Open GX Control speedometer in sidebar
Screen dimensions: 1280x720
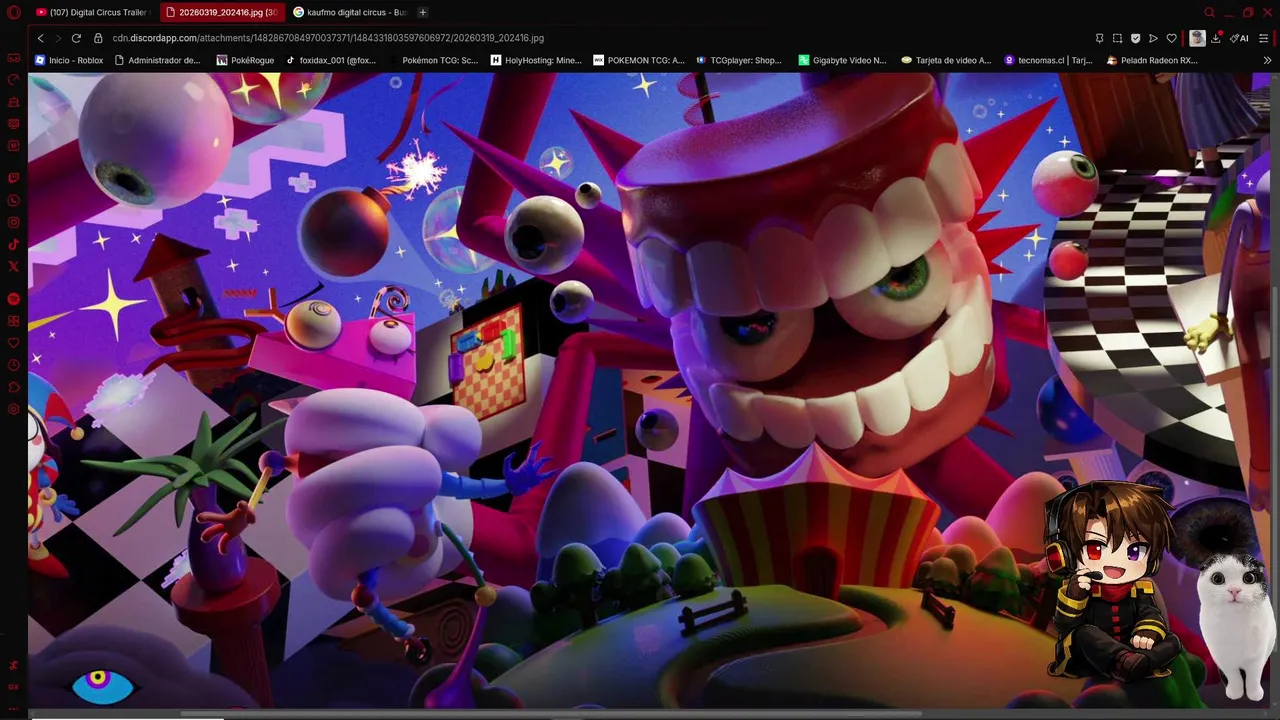[x=14, y=80]
